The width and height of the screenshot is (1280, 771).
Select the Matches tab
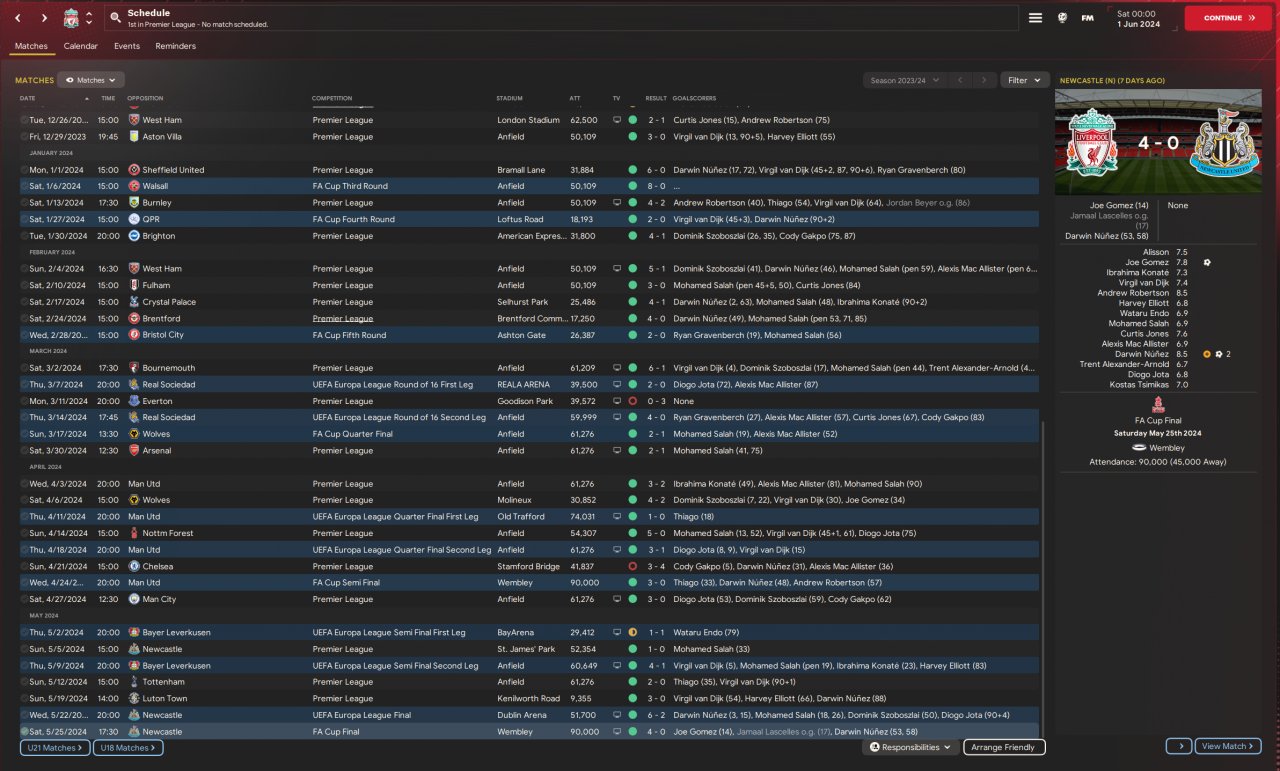[31, 46]
